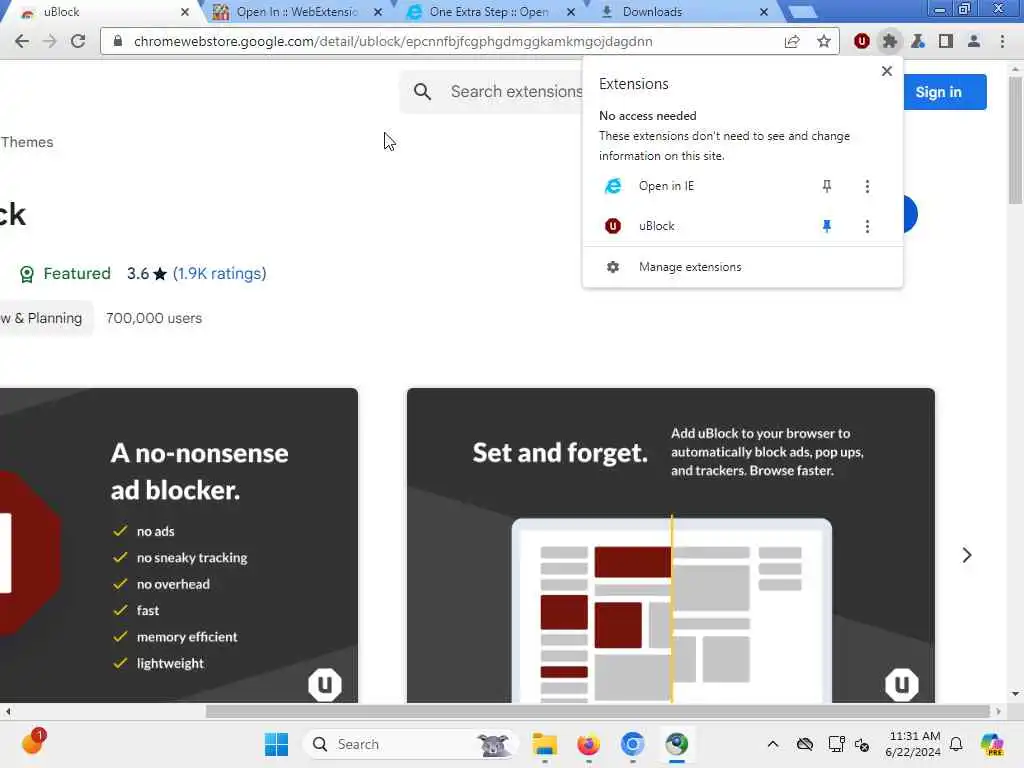The image size is (1024, 768).
Task: Open the Chrome profile avatar
Action: pos(974,41)
